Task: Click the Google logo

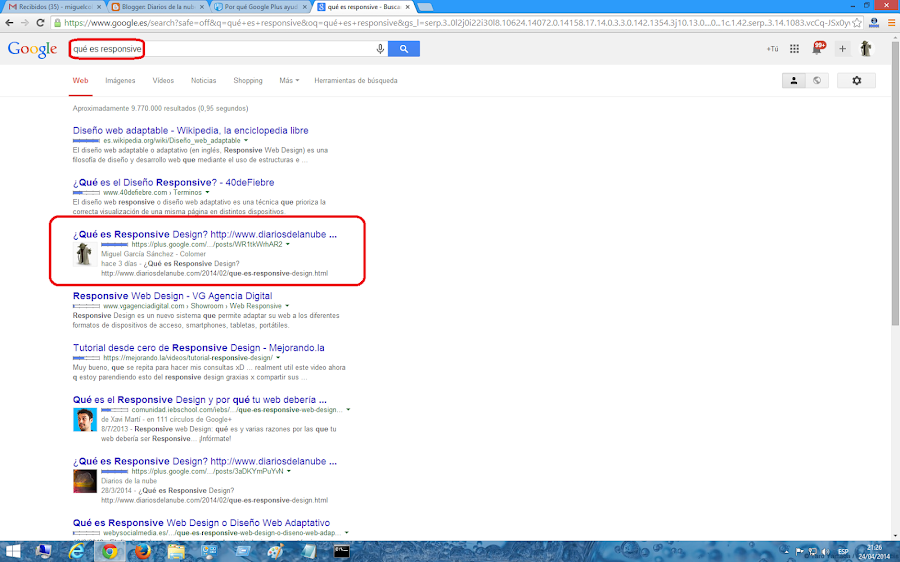Action: point(33,49)
